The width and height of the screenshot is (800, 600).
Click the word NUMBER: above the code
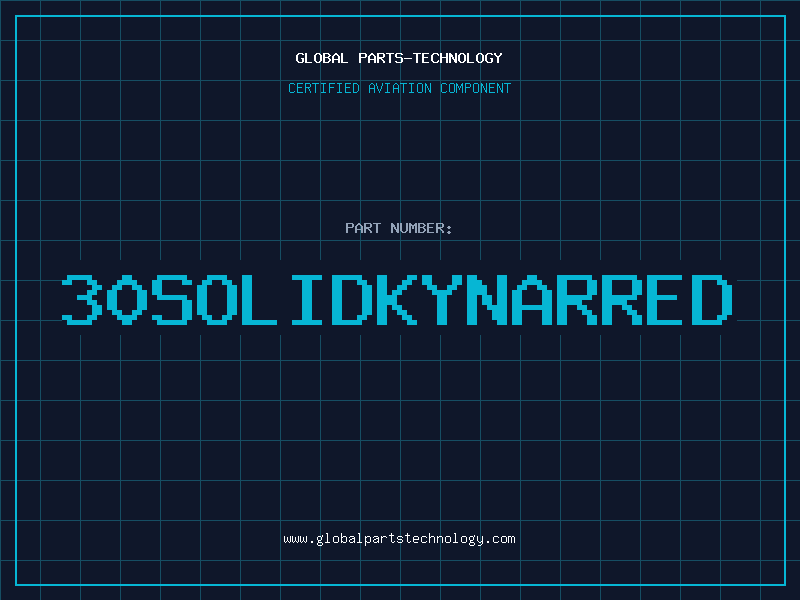[x=421, y=228]
